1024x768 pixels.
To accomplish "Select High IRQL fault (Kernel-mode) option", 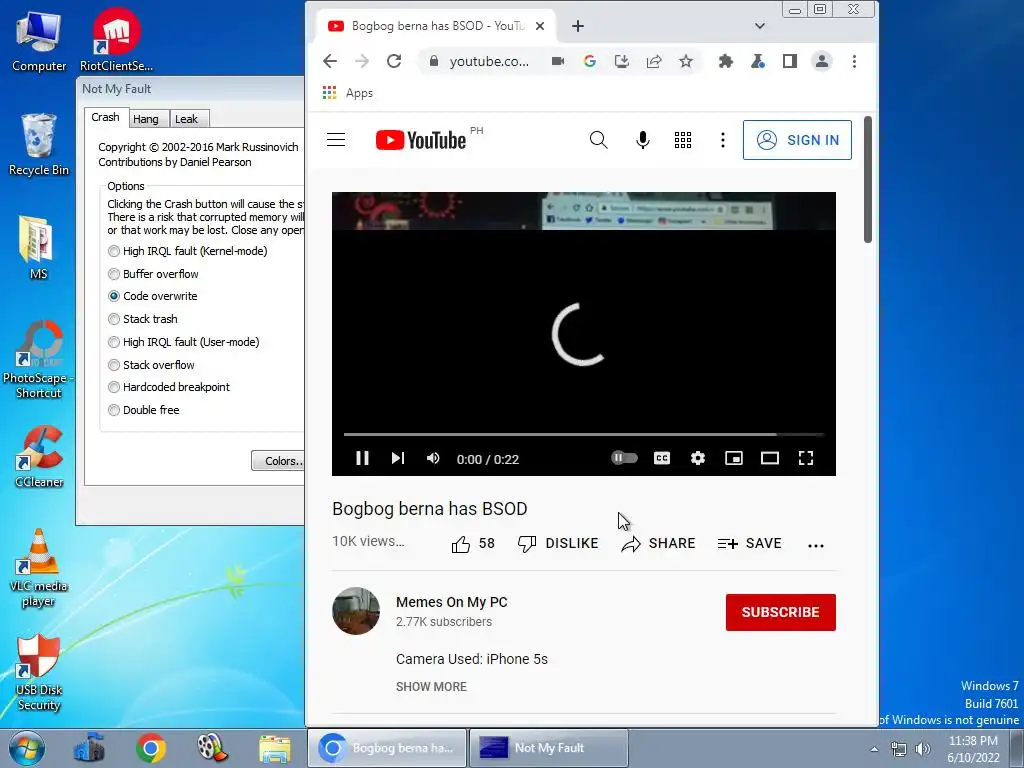I will coord(187,251).
